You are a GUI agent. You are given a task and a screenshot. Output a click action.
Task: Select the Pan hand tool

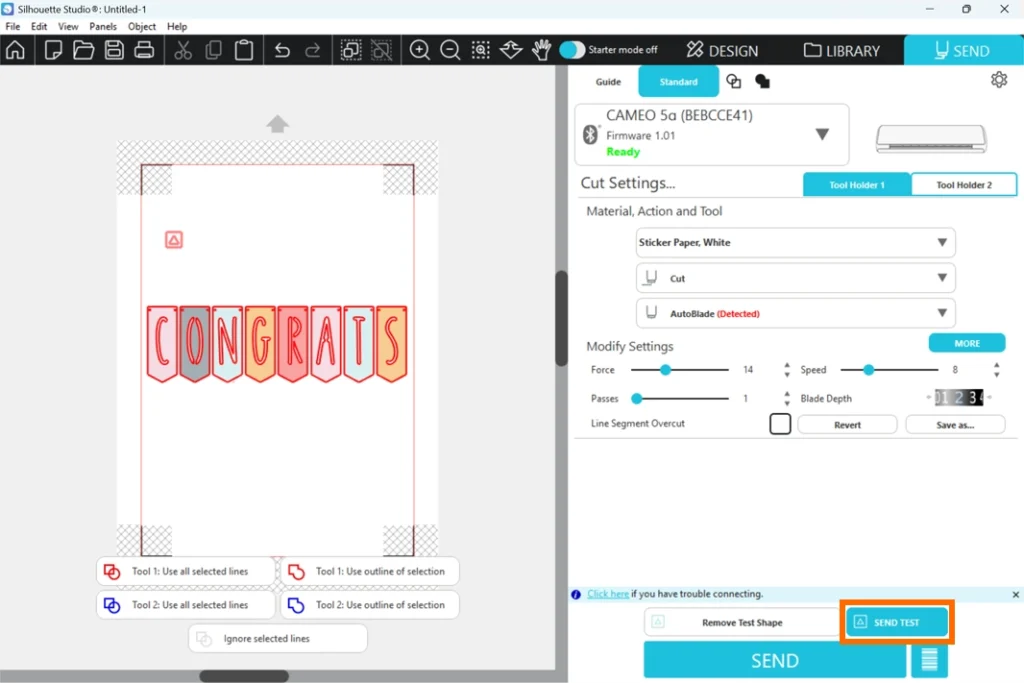tap(541, 50)
